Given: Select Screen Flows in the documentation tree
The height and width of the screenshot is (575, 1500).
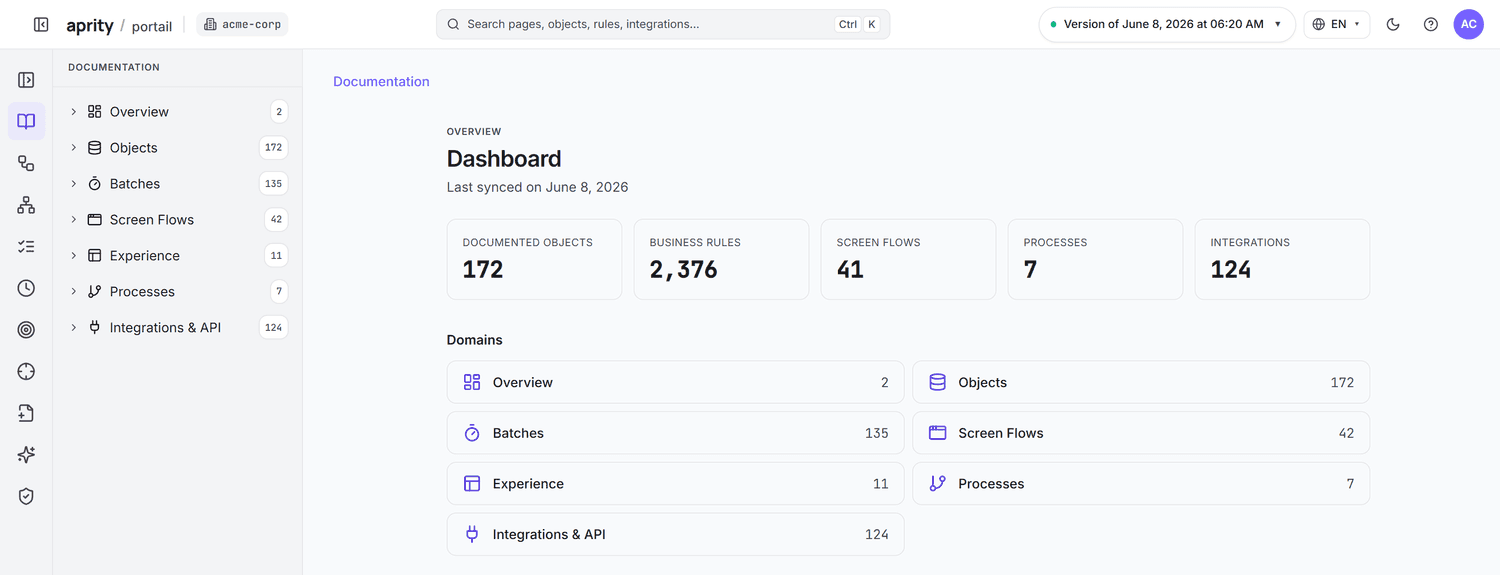Looking at the screenshot, I should click(152, 220).
